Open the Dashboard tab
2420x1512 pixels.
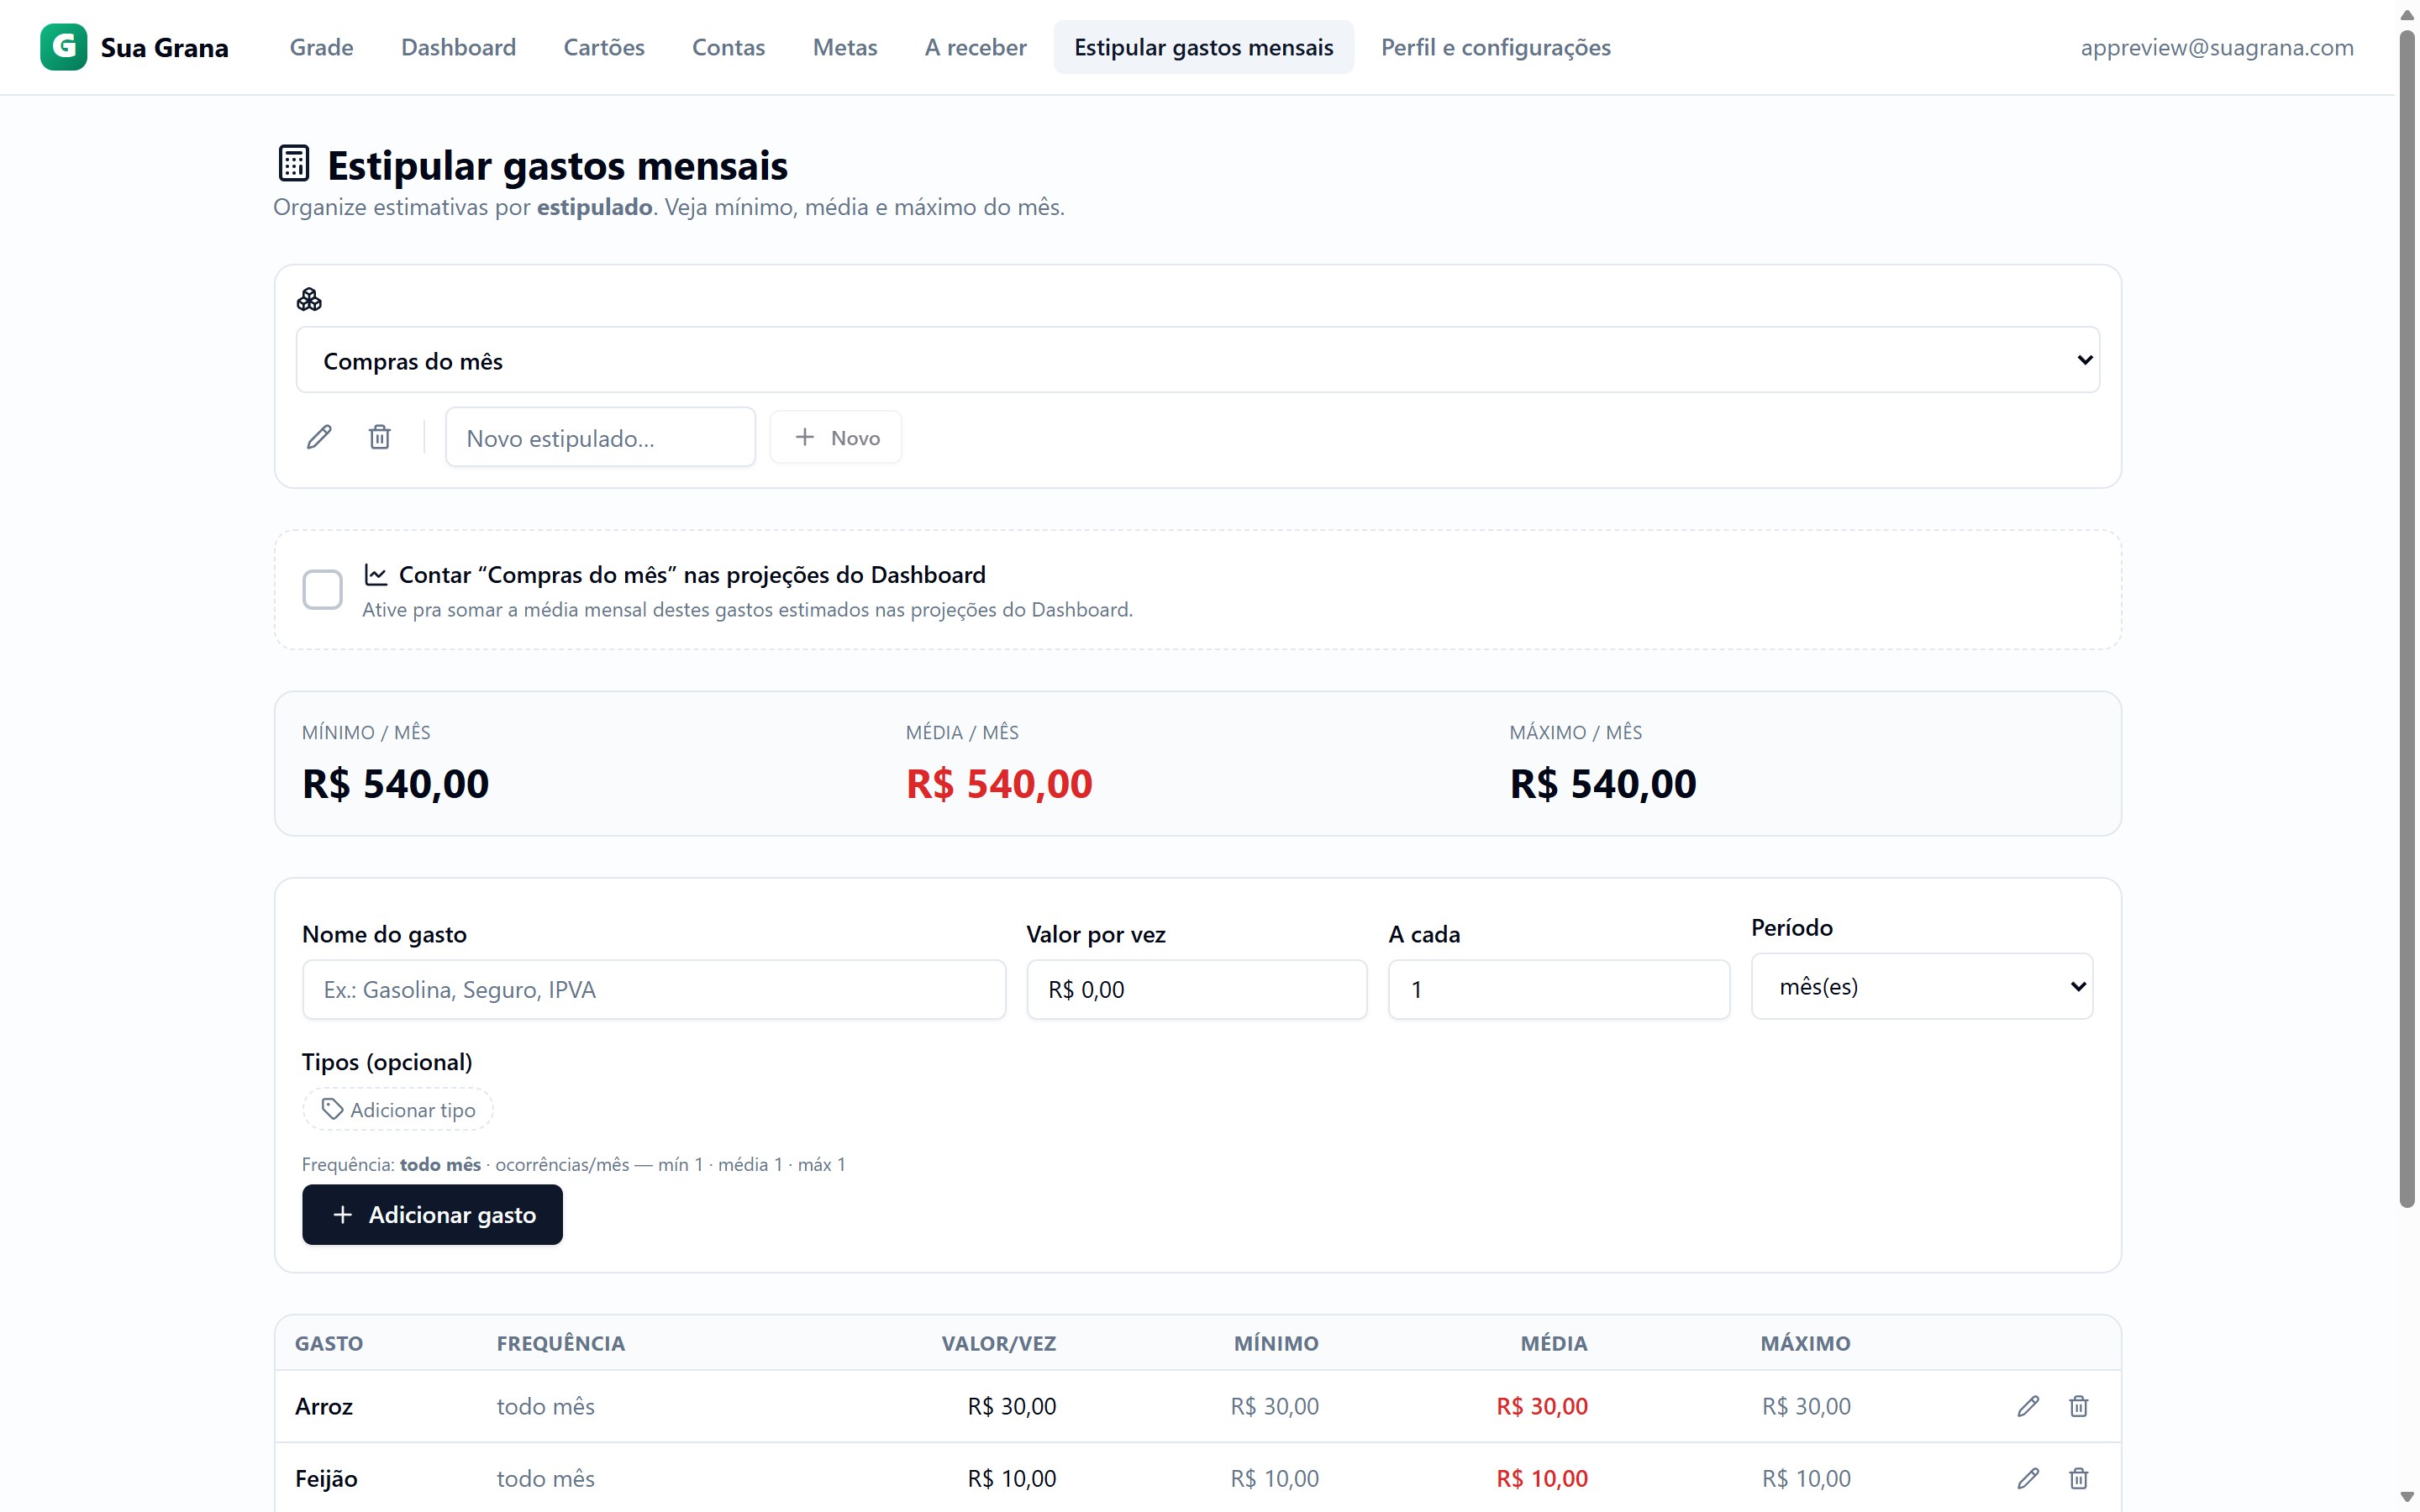point(458,47)
